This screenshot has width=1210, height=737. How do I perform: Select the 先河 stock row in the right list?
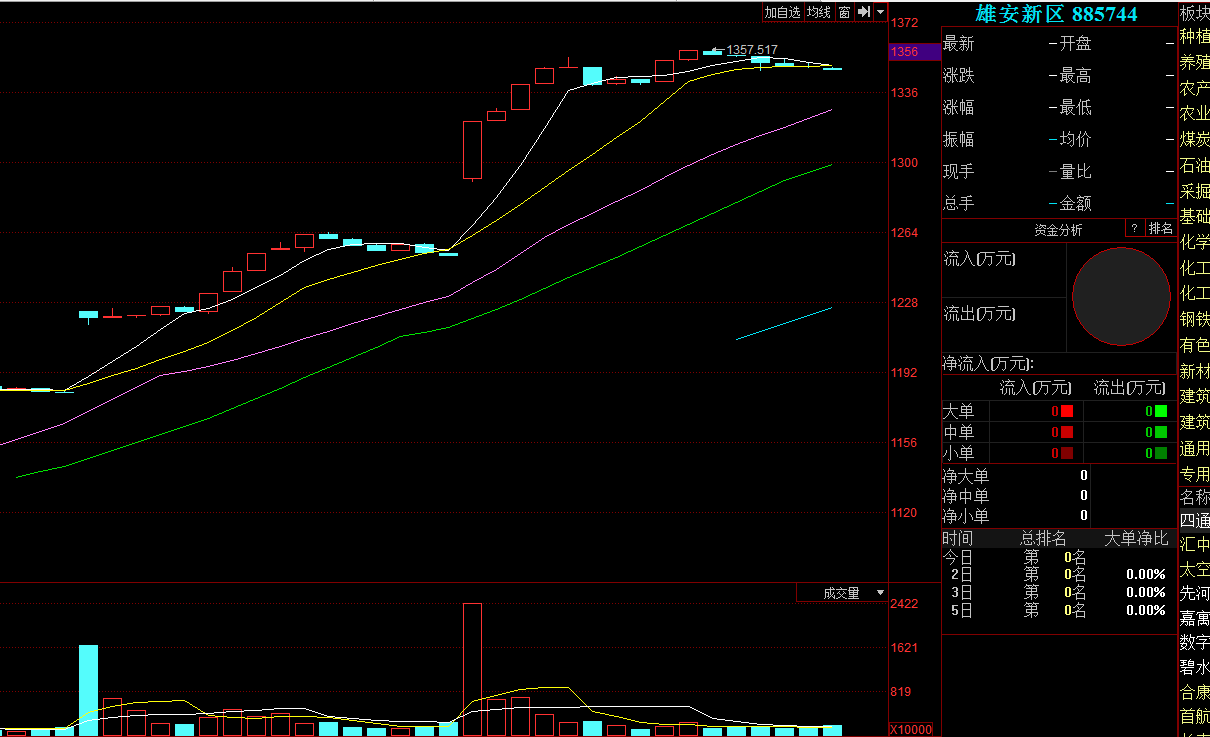point(1195,593)
